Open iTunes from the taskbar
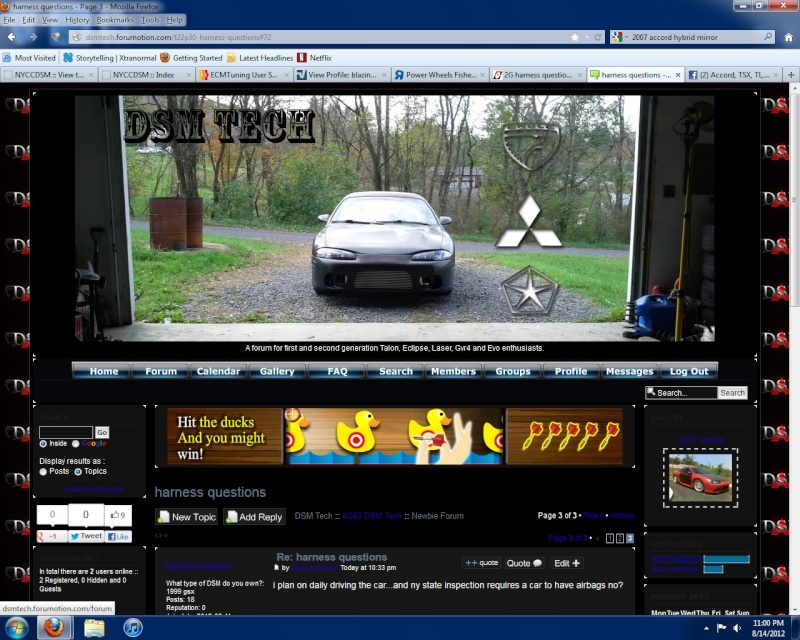Image resolution: width=800 pixels, height=640 pixels. 133,627
